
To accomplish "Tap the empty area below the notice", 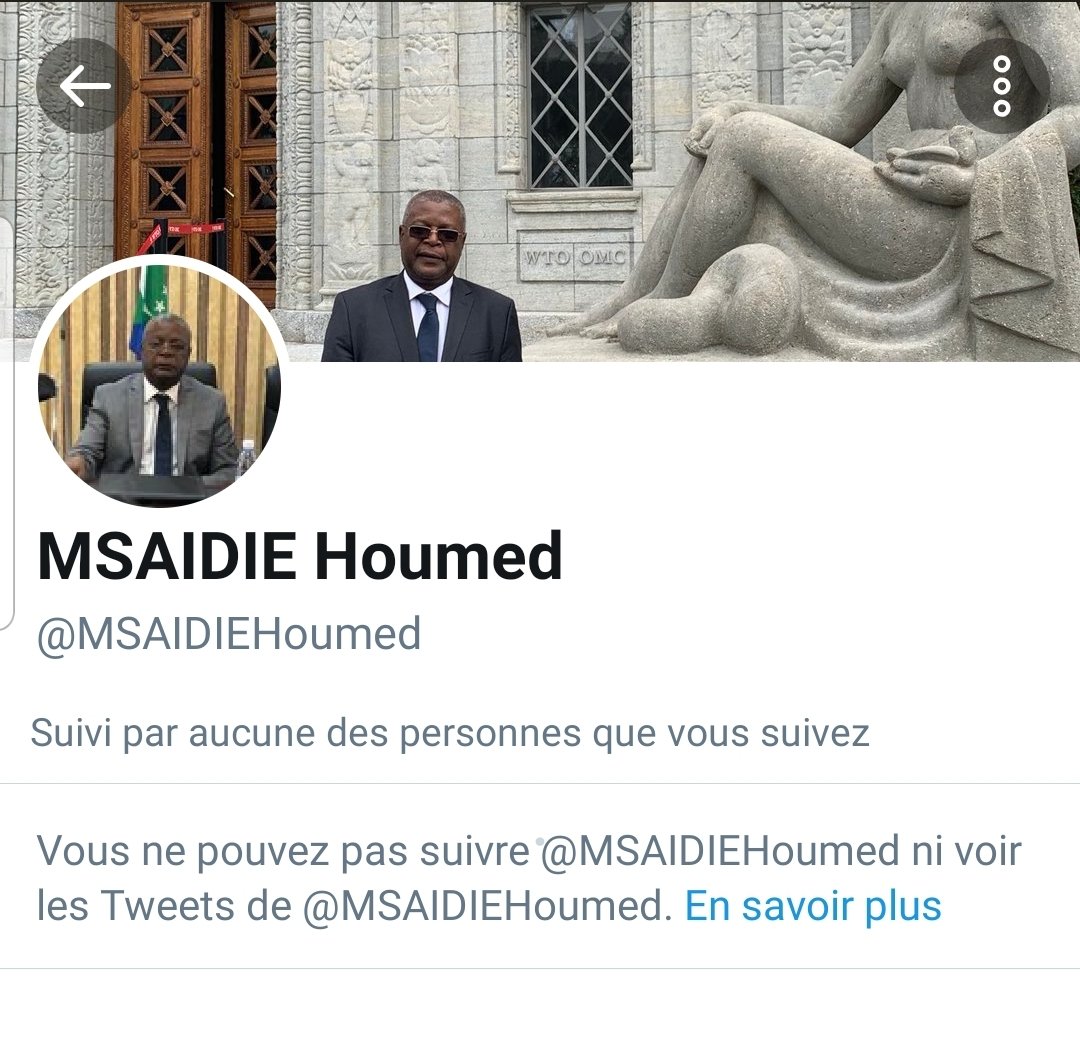I will [540, 1010].
